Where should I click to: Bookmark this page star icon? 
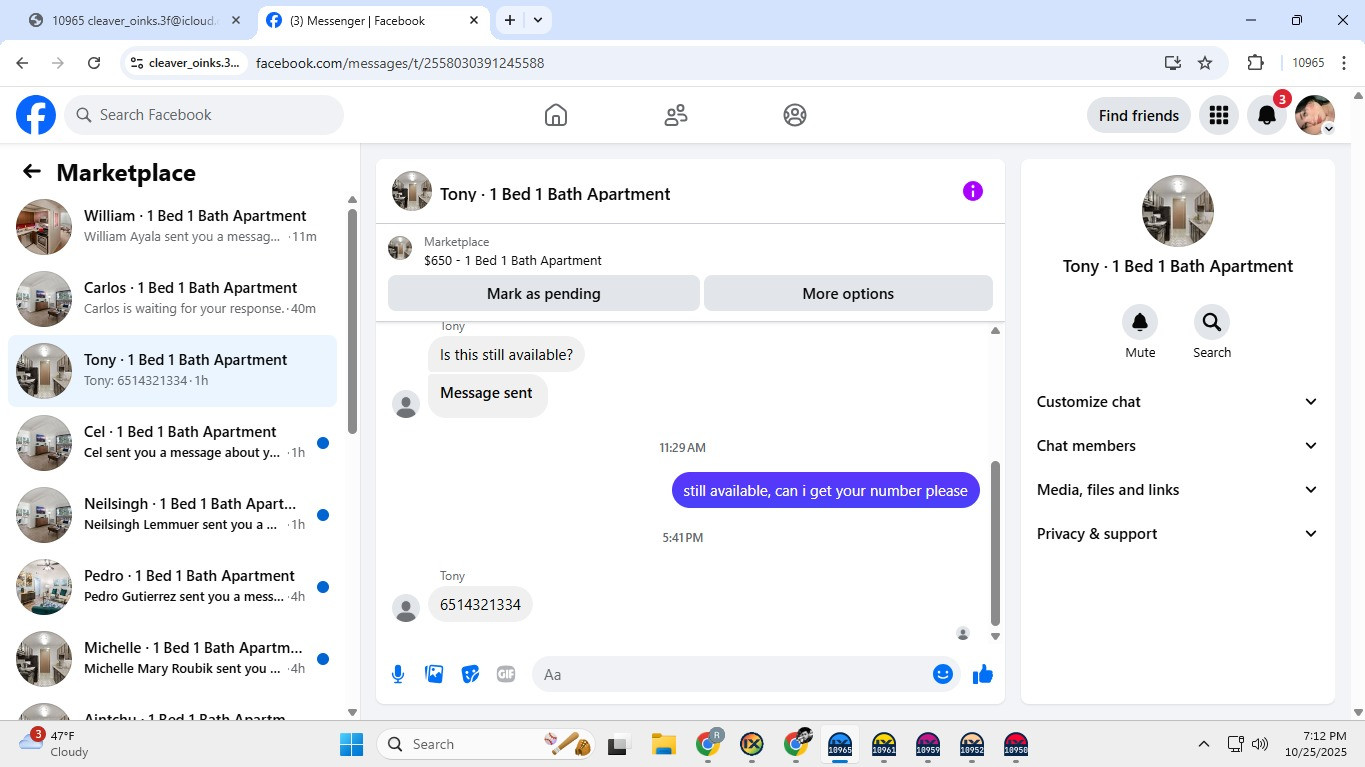tap(1205, 63)
